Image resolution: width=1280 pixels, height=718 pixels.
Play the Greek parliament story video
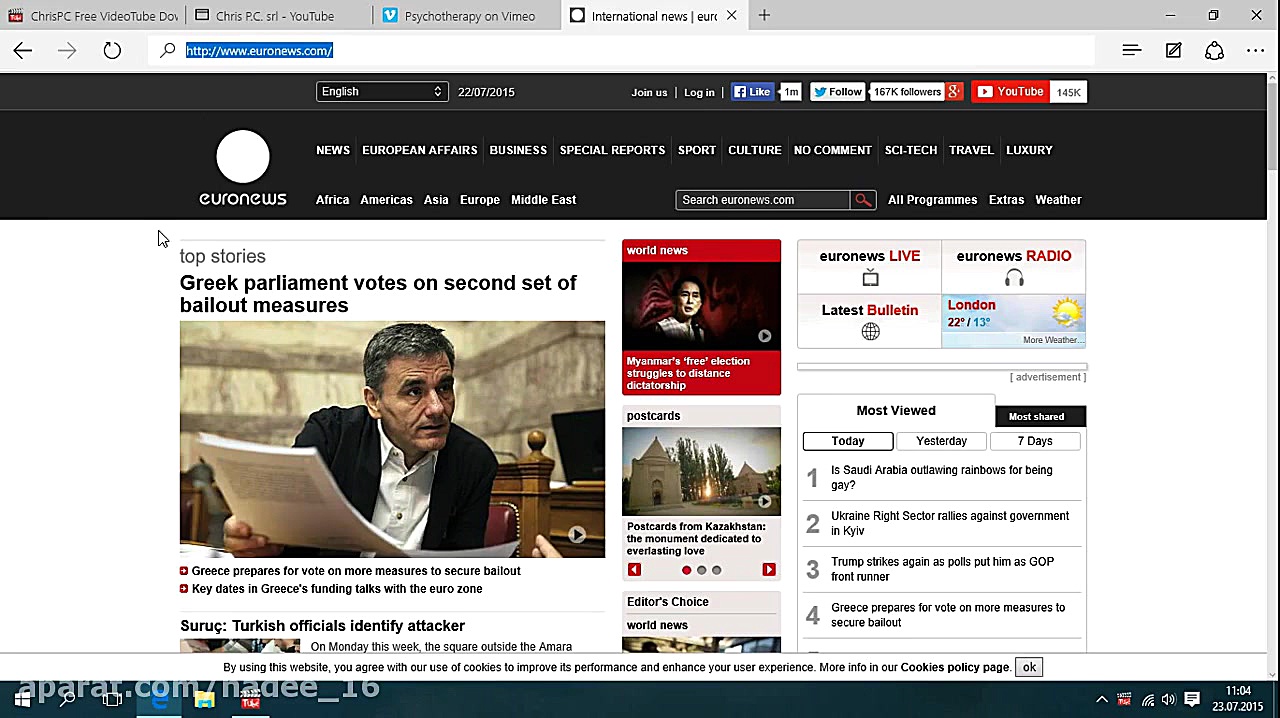click(577, 535)
